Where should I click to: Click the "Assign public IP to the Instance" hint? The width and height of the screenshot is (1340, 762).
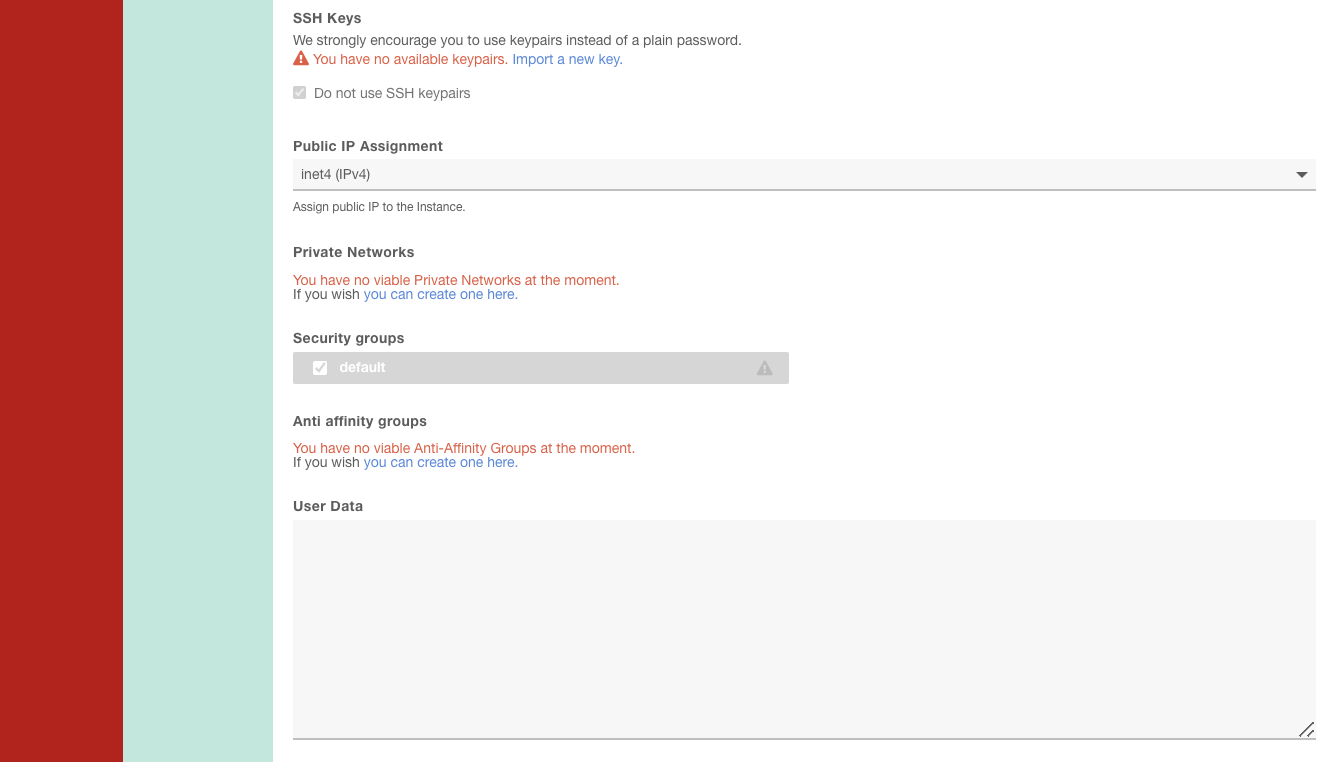pos(379,207)
